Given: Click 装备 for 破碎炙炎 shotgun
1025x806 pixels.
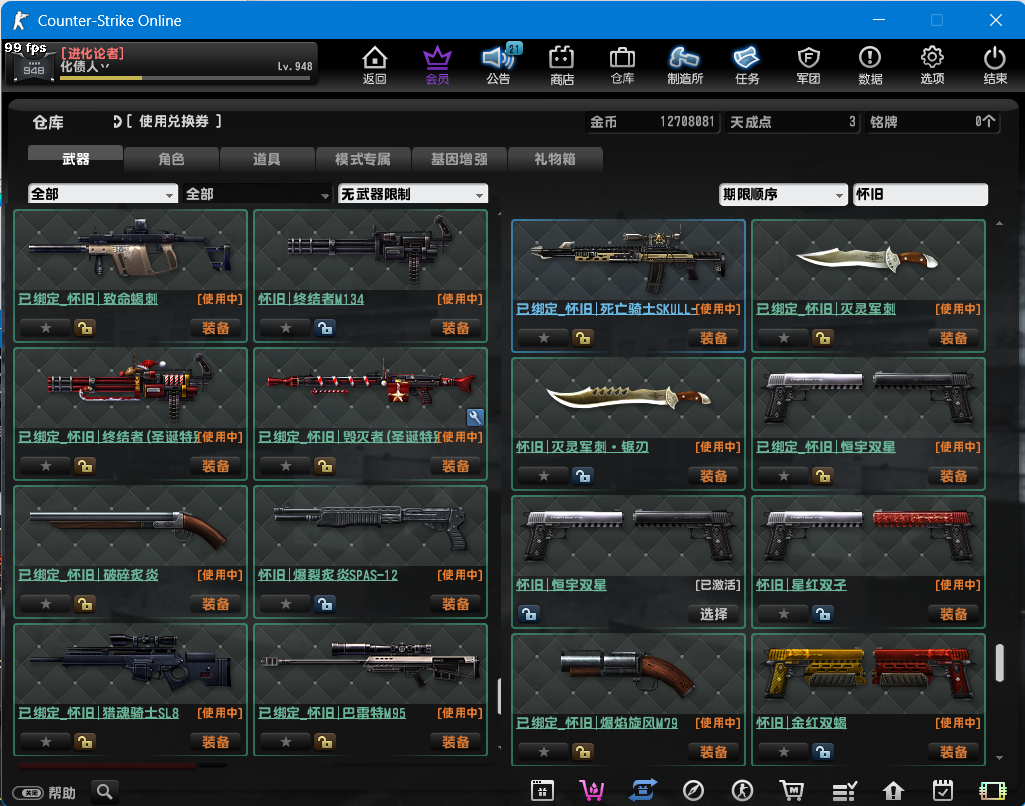Looking at the screenshot, I should point(215,604).
